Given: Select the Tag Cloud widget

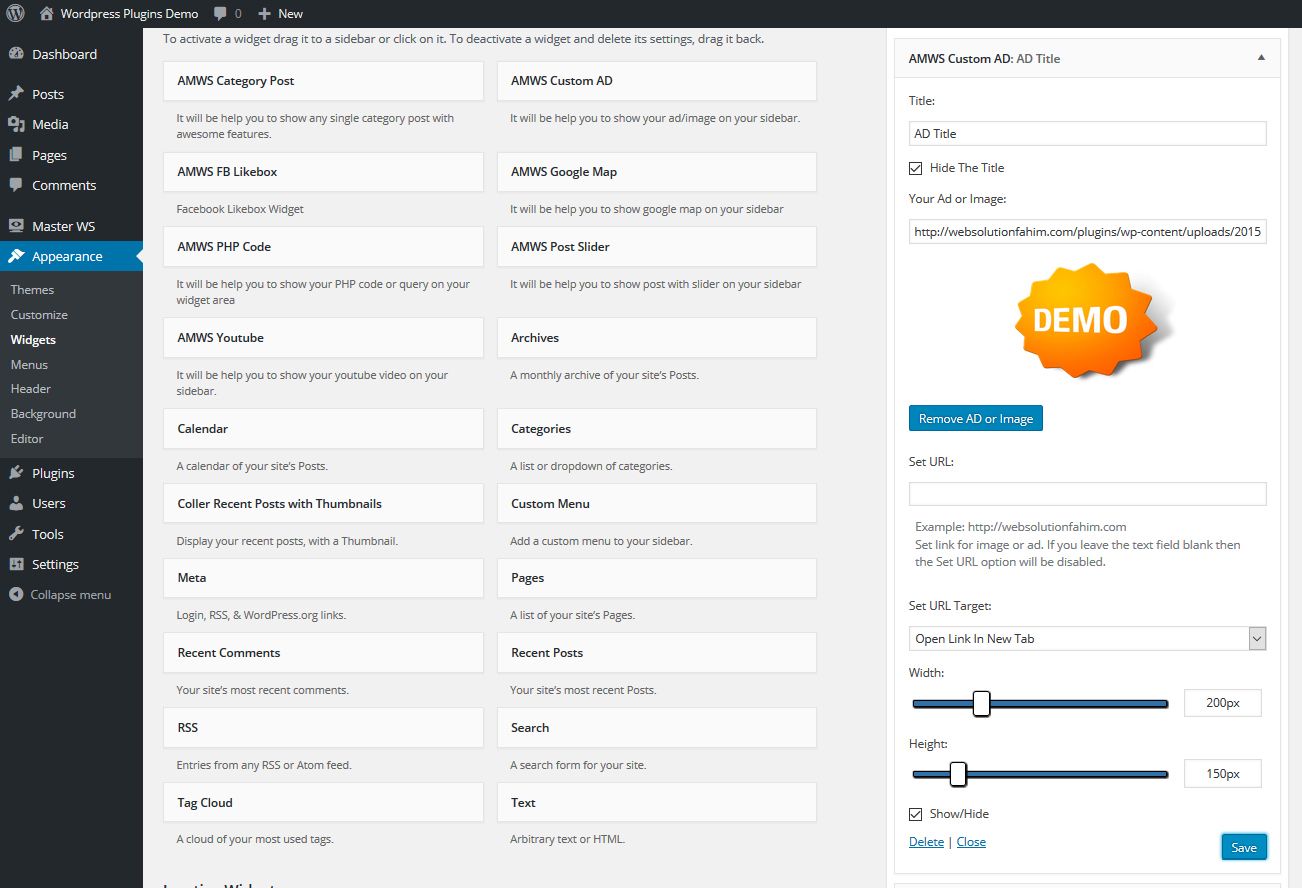Looking at the screenshot, I should (323, 803).
